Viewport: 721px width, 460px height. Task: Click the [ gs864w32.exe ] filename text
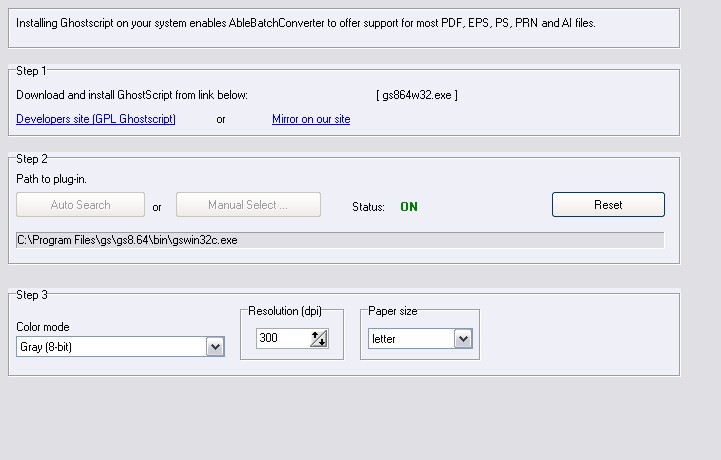417,95
